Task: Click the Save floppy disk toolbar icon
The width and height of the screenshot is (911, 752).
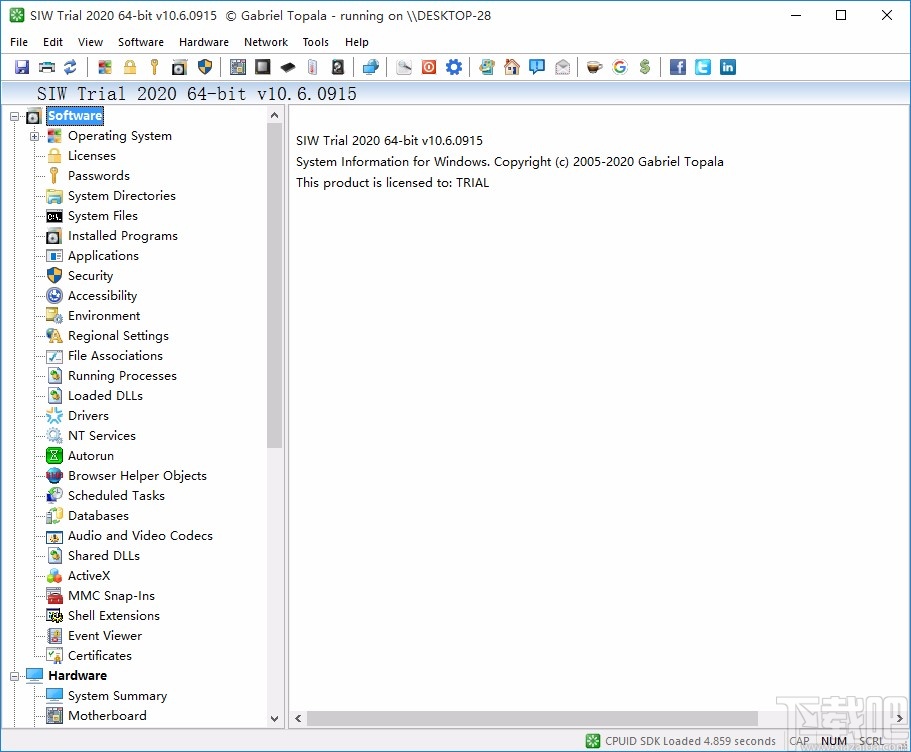Action: pyautogui.click(x=22, y=67)
